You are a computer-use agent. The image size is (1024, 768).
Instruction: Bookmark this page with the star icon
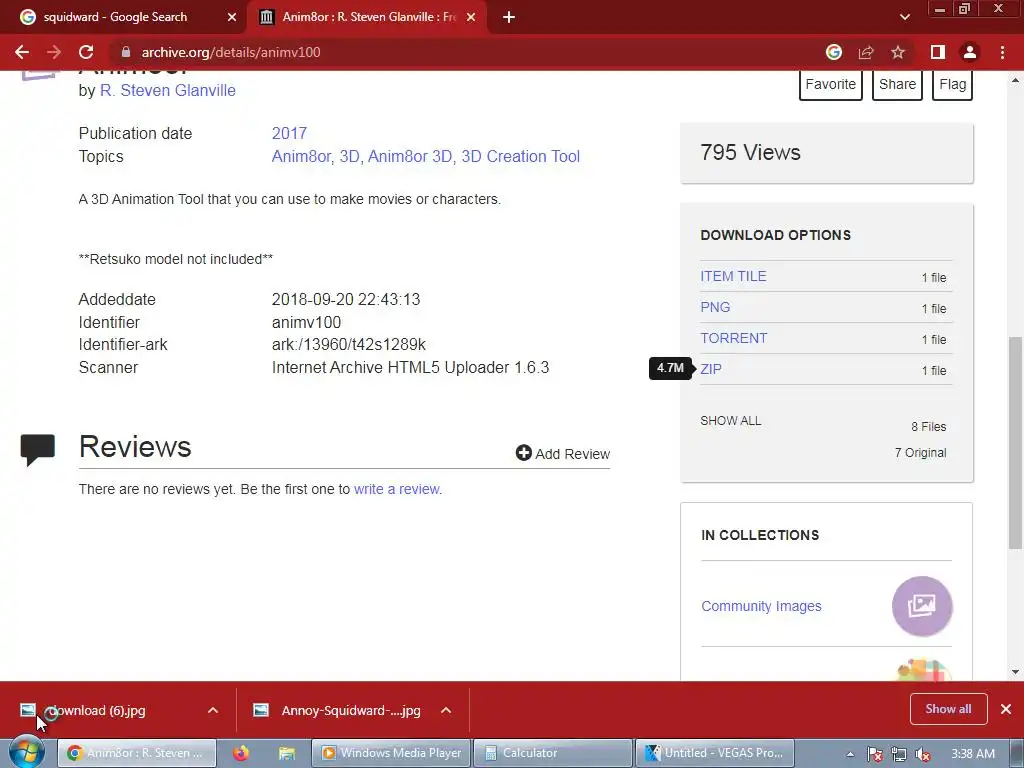(x=898, y=52)
